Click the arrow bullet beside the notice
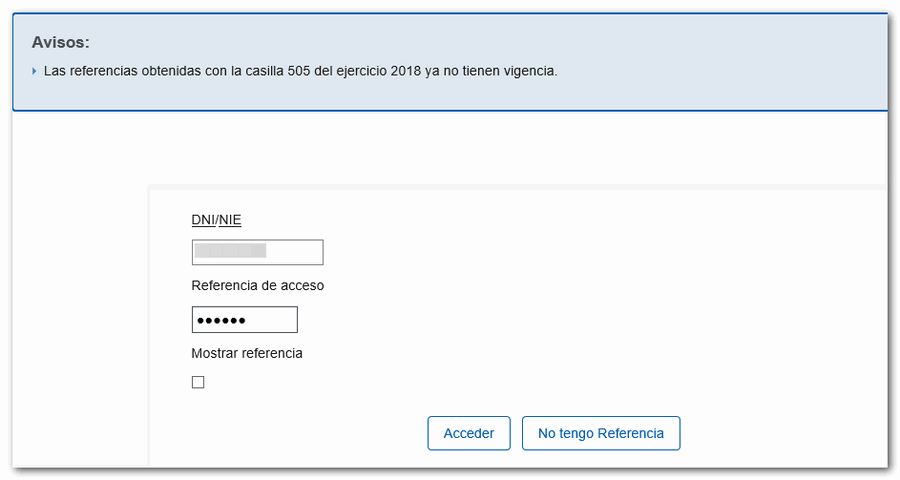The width and height of the screenshot is (900, 480). (x=34, y=72)
